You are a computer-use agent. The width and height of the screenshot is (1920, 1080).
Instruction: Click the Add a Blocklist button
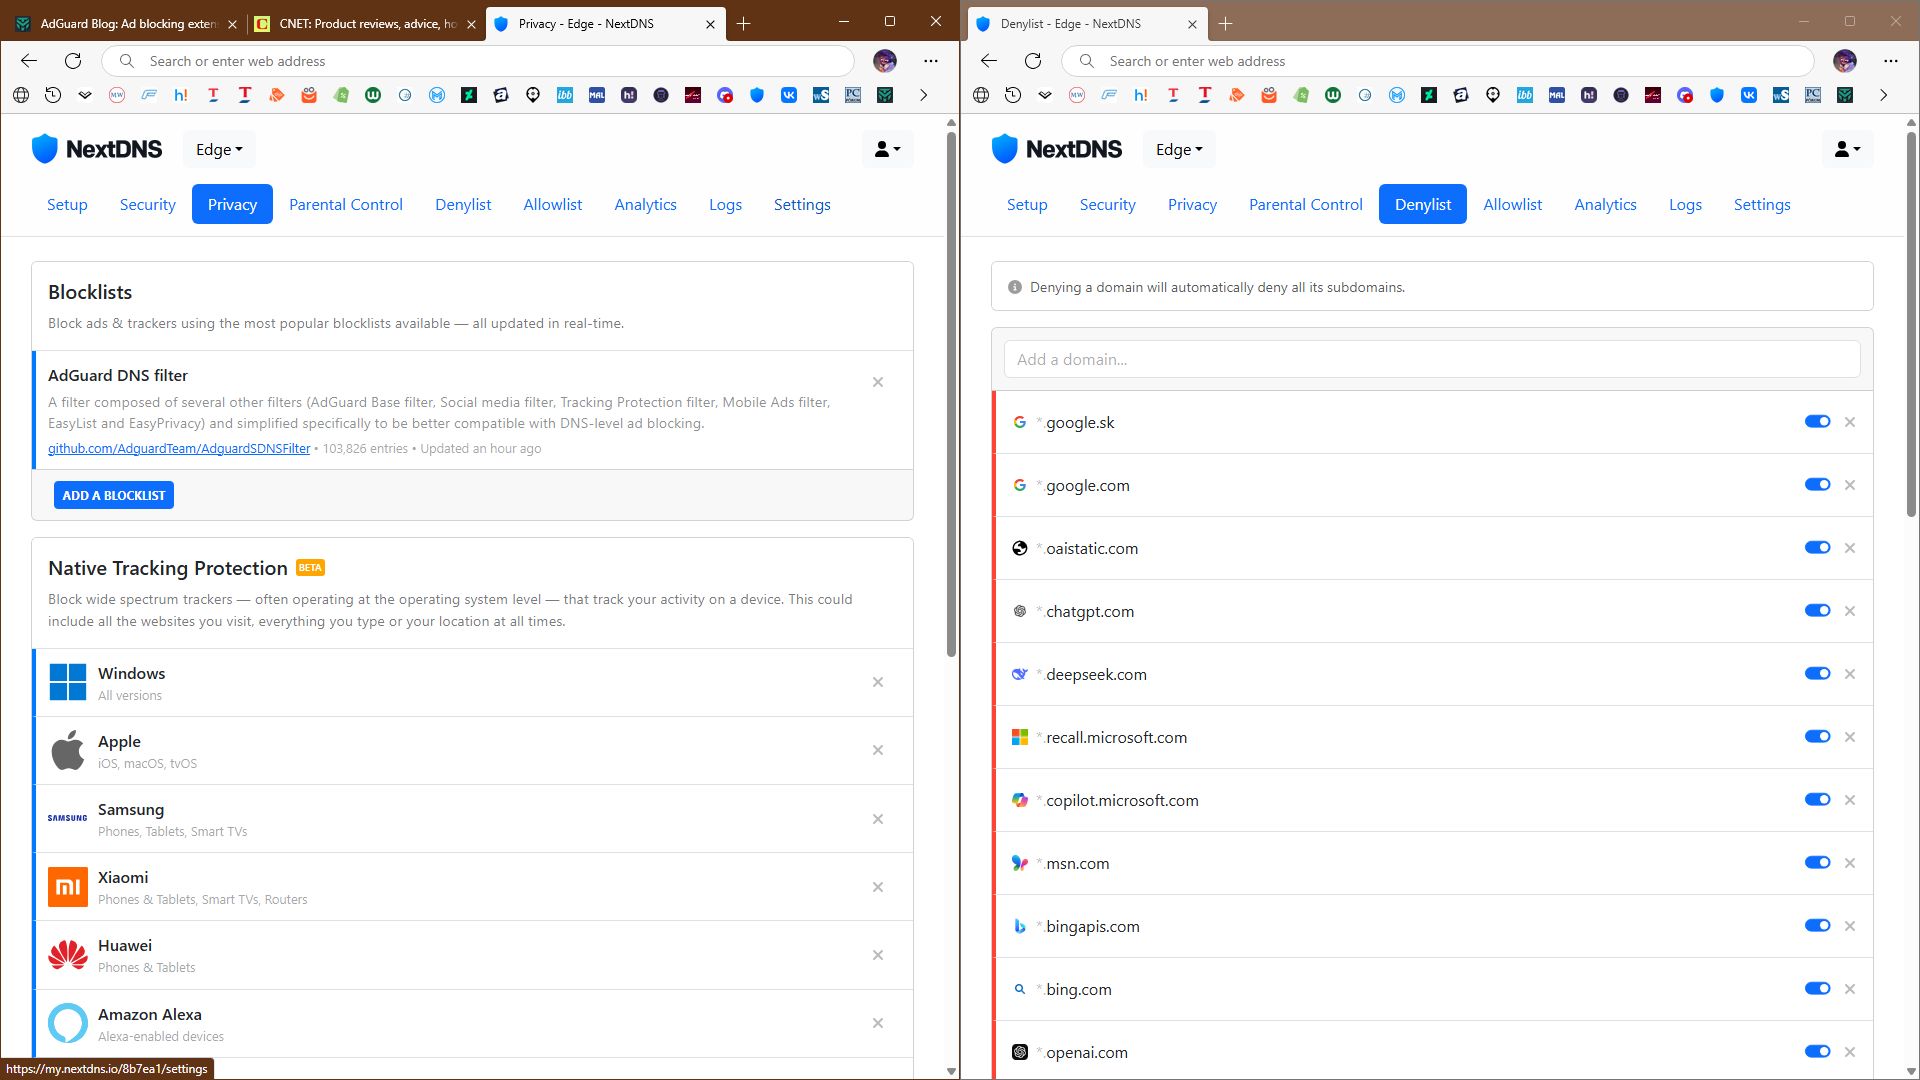[114, 495]
